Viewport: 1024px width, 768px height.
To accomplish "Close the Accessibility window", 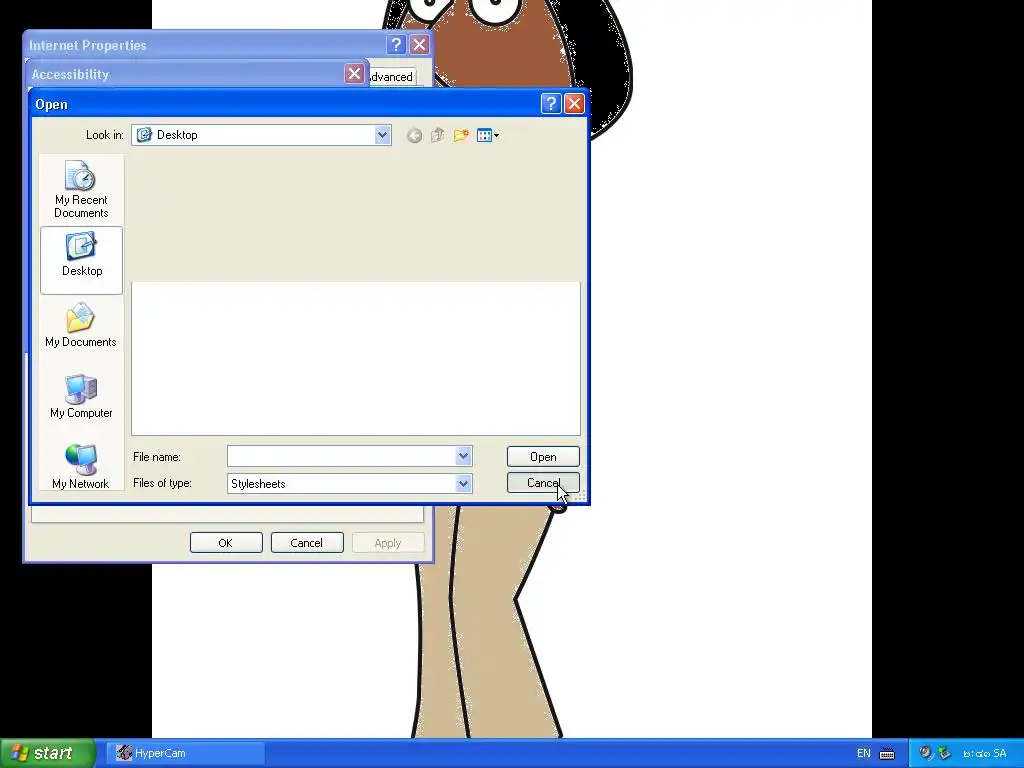I will click(354, 73).
